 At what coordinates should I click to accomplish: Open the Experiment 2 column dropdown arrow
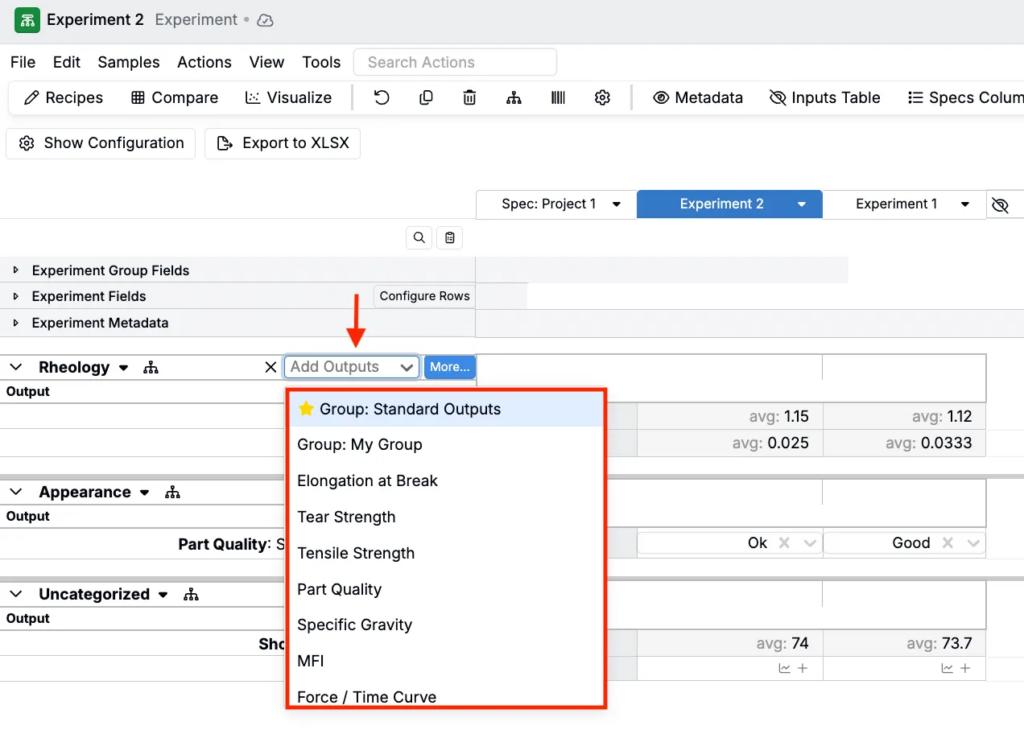(x=802, y=204)
